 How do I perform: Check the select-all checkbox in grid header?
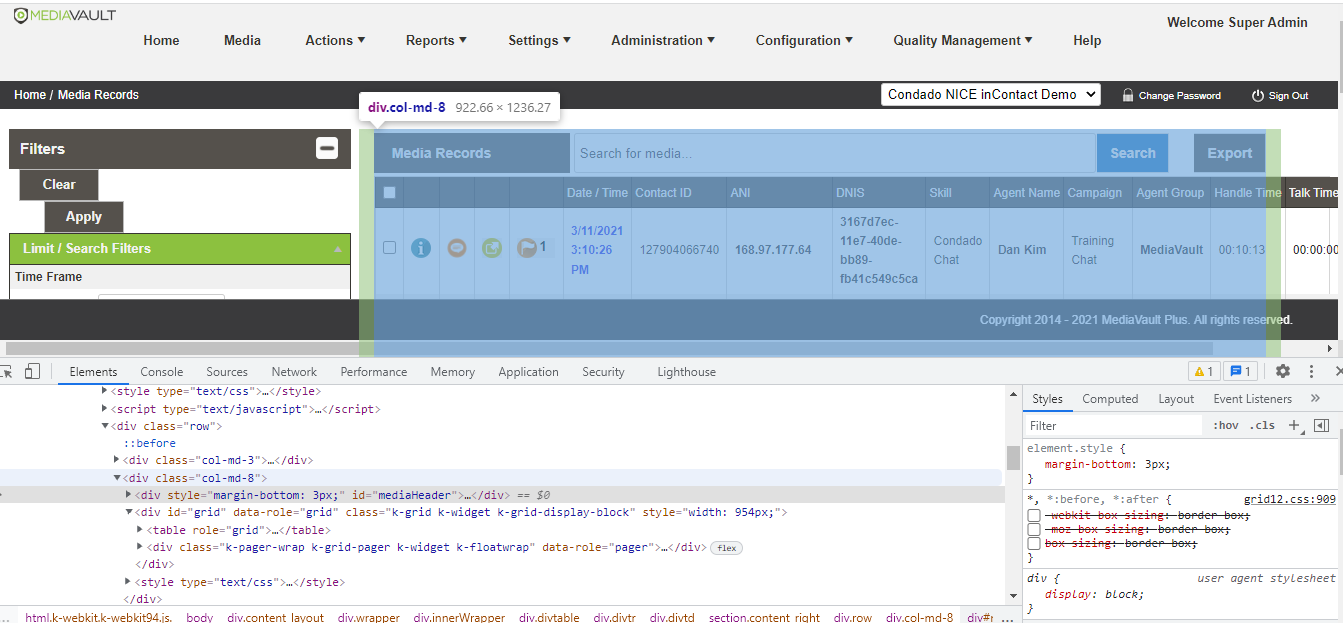[390, 192]
